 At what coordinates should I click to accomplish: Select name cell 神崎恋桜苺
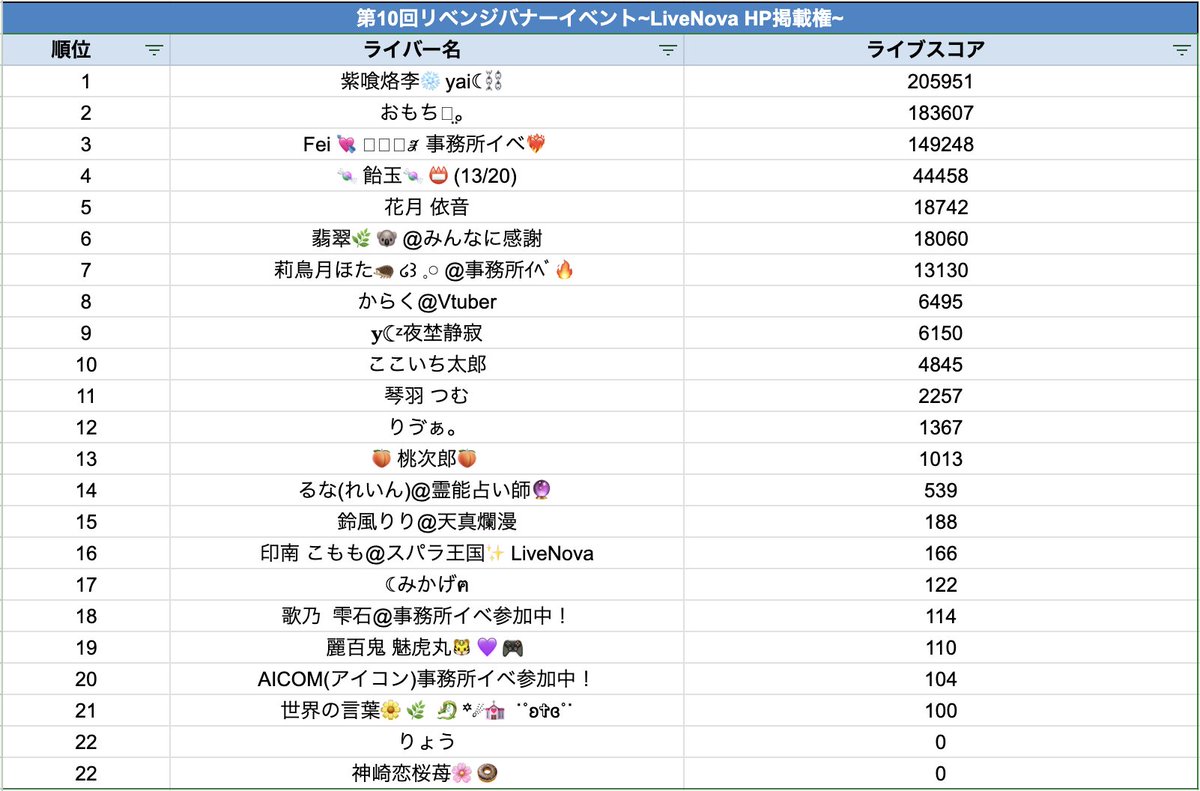[x=427, y=775]
